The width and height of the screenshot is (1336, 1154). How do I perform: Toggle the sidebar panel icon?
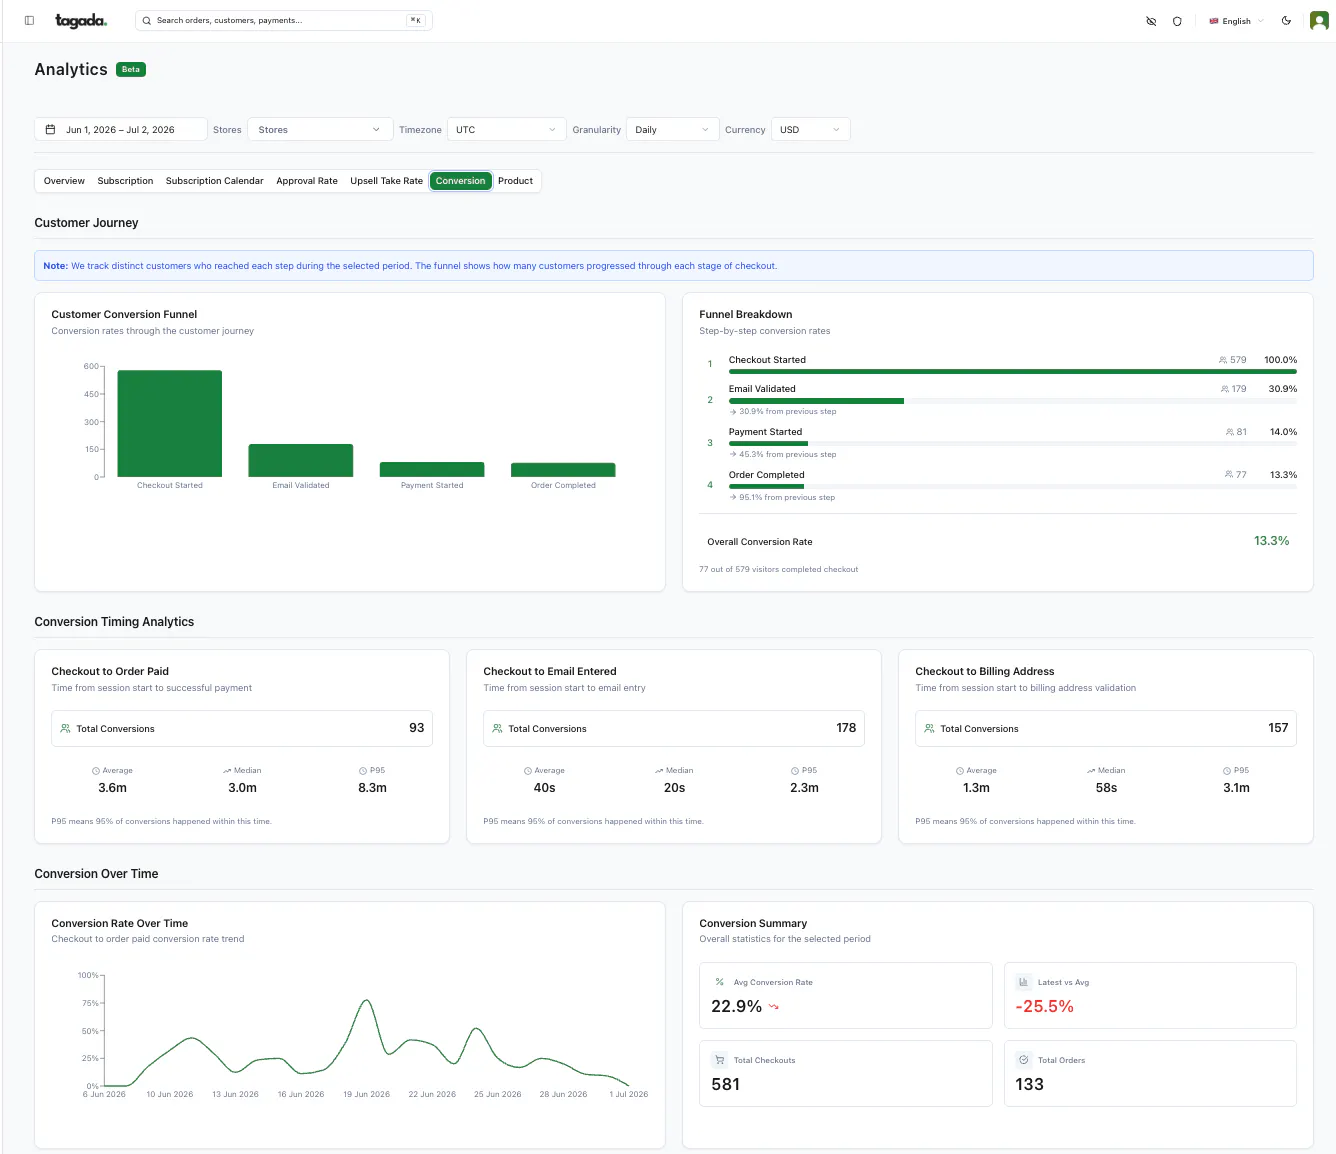coord(29,20)
